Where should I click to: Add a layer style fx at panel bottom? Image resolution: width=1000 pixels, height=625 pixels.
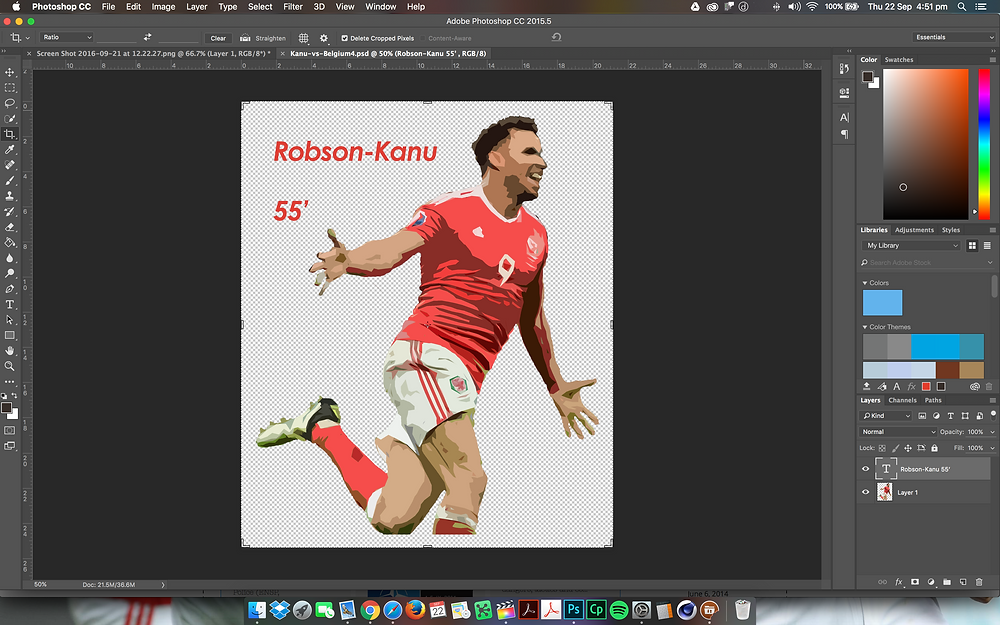pos(899,582)
